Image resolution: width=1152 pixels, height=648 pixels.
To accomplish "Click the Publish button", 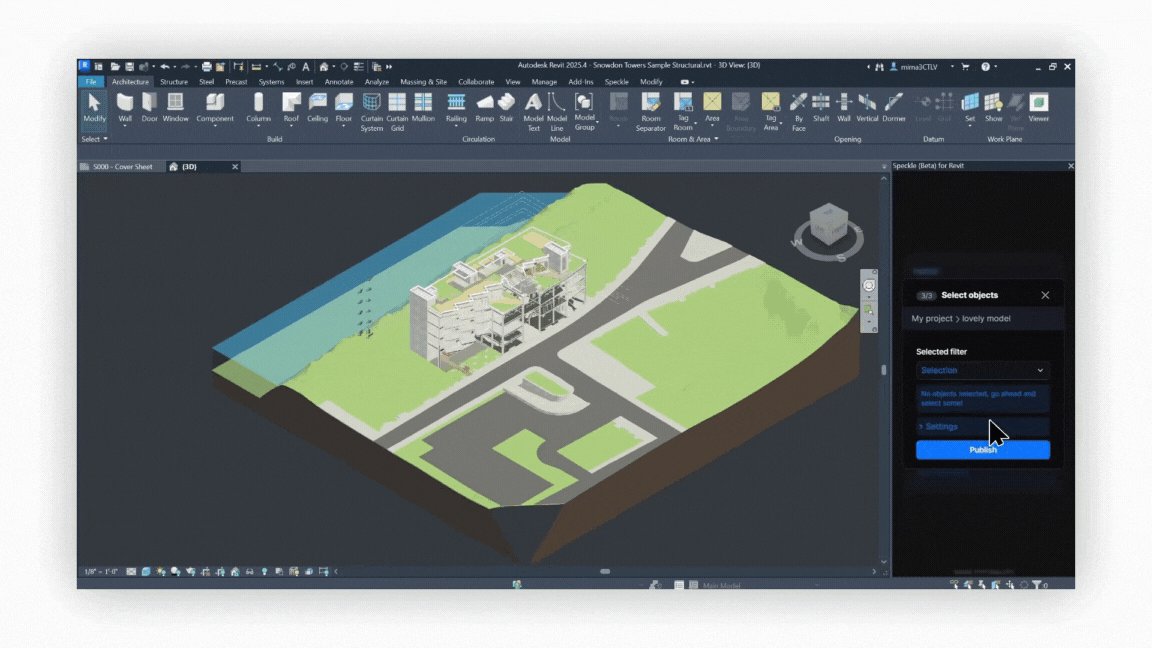I will [x=982, y=450].
